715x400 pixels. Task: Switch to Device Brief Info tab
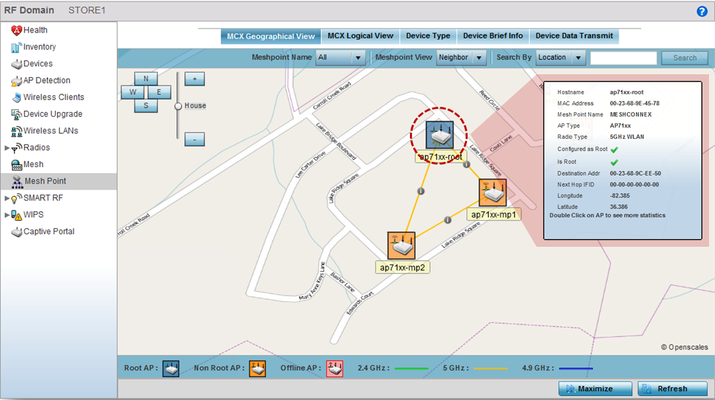[493, 36]
